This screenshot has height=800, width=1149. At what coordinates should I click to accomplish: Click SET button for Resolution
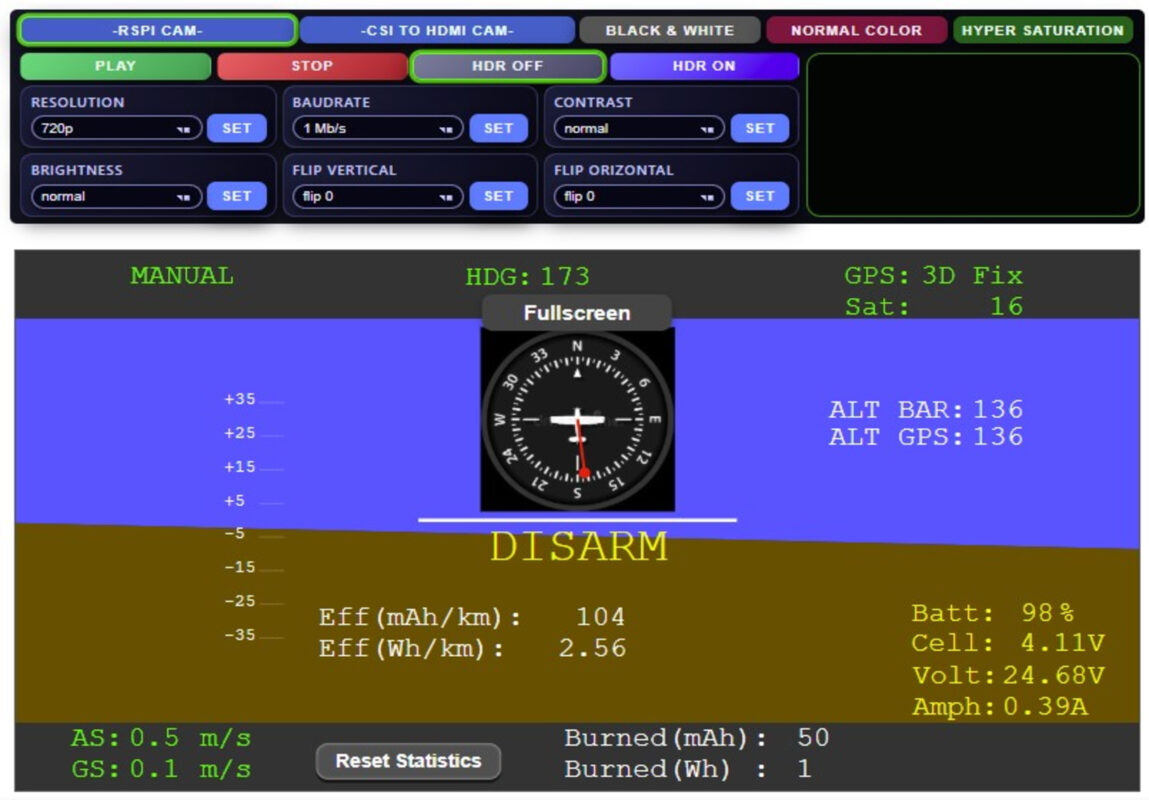click(x=237, y=128)
